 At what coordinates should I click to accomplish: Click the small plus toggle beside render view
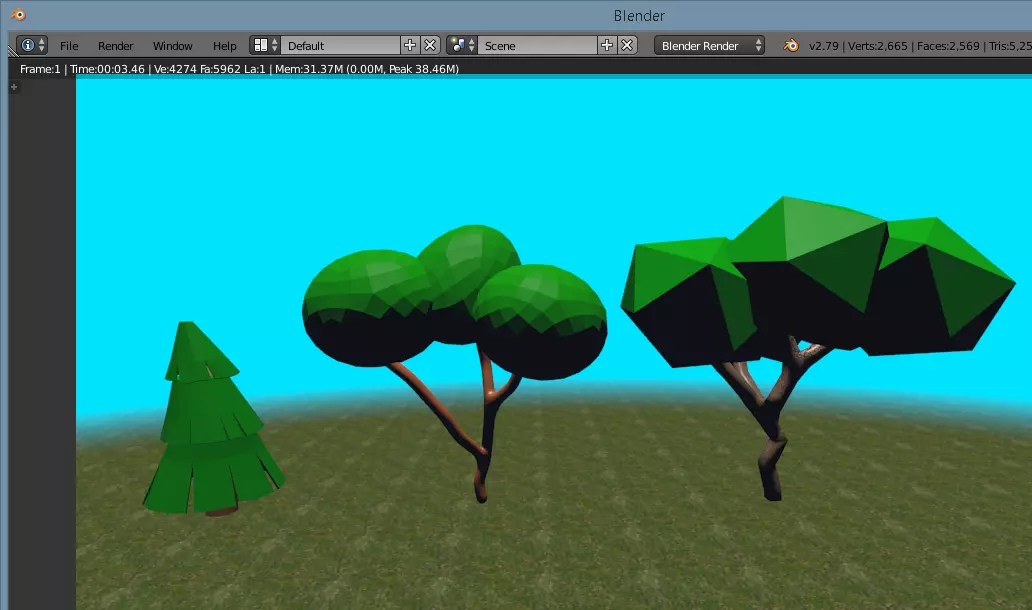click(14, 87)
